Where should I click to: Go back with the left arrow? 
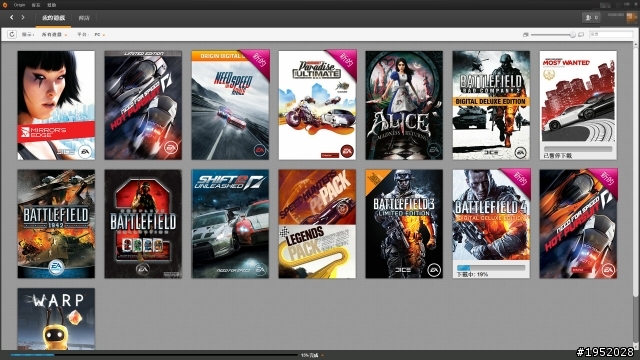tap(11, 18)
